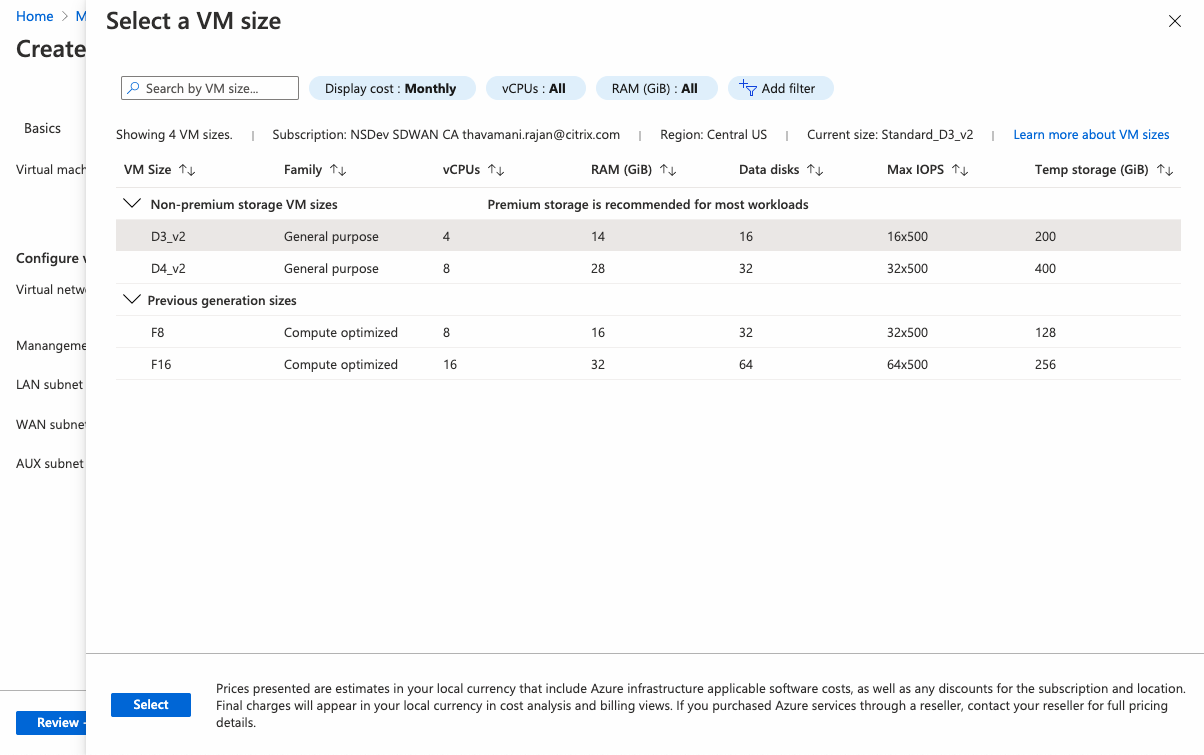Click Compute optimized in F8 row
This screenshot has width=1204, height=755.
click(341, 332)
